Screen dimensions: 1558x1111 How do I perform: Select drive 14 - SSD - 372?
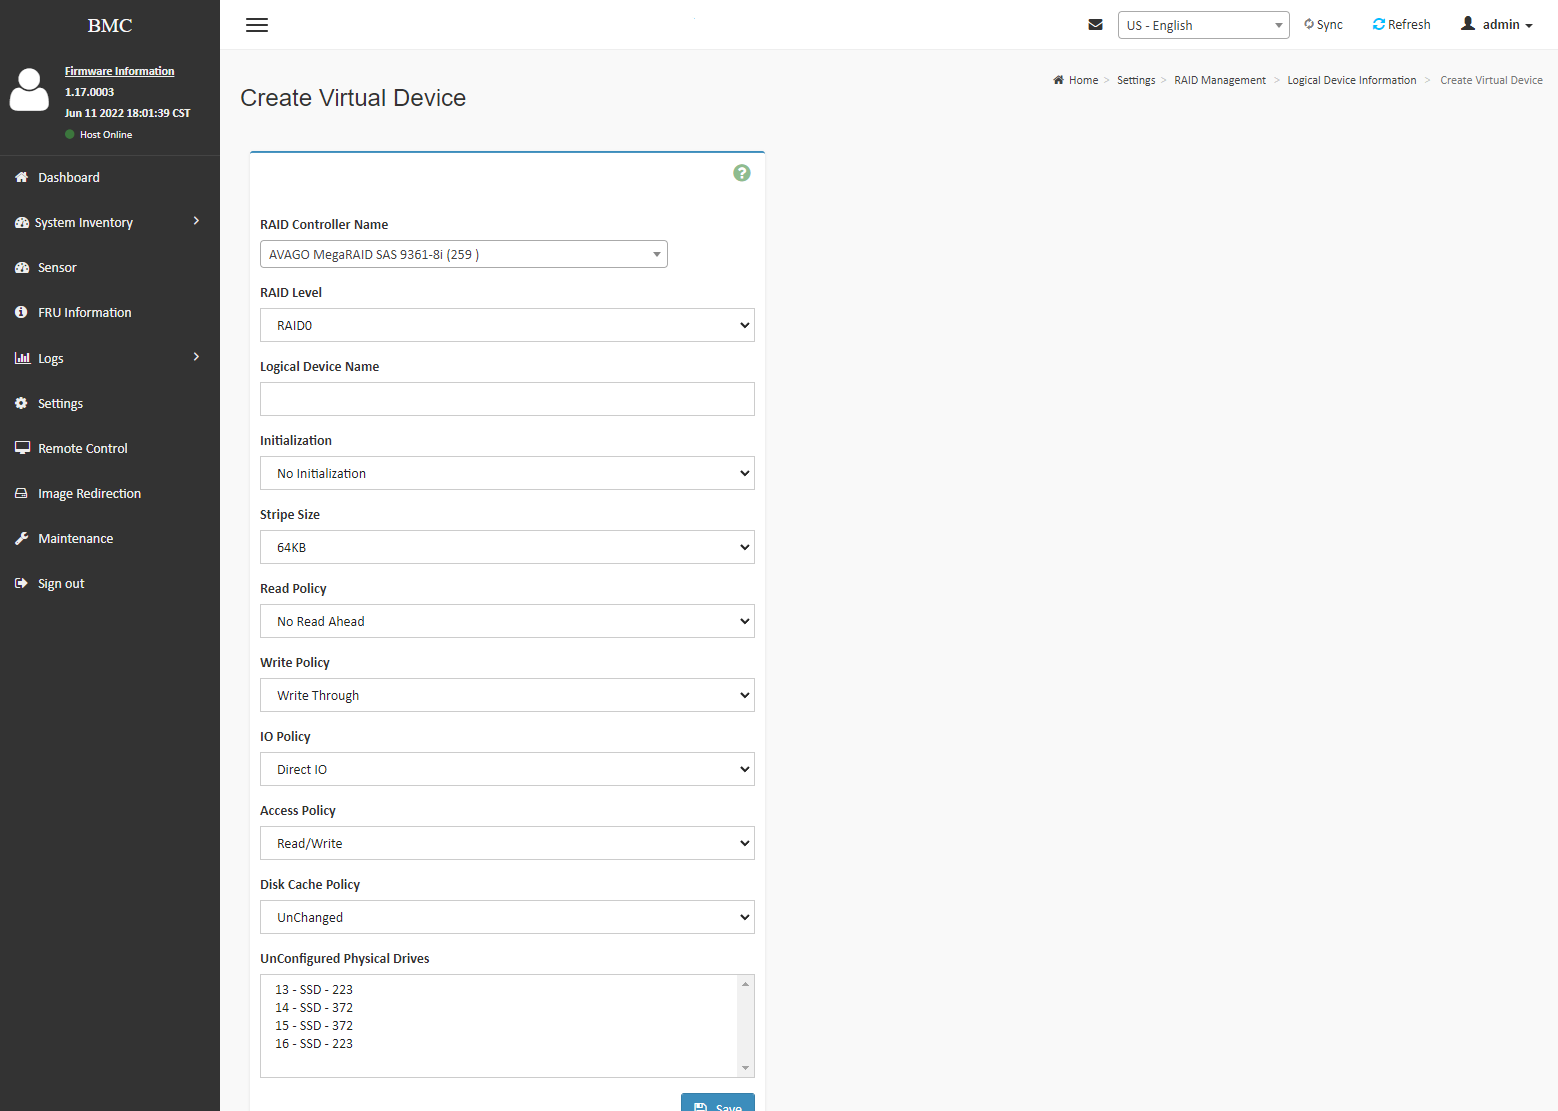tap(314, 1008)
